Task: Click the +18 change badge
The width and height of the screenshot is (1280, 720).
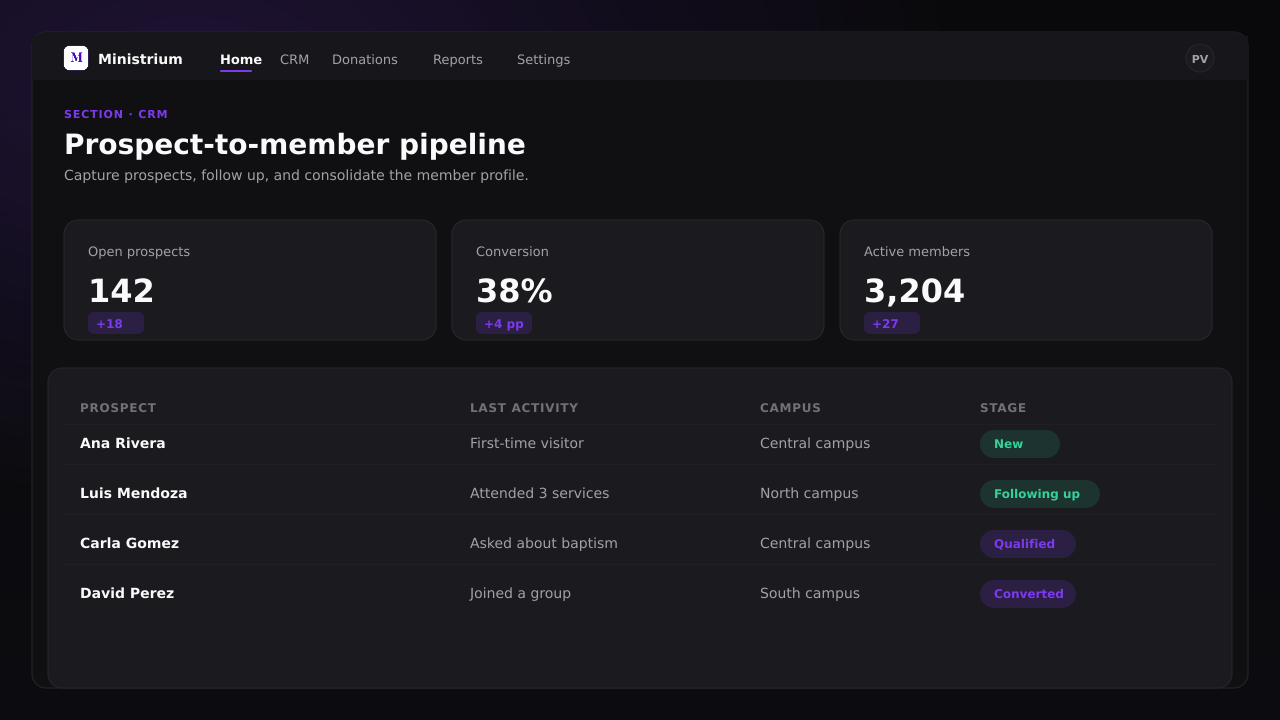Action: 116,323
